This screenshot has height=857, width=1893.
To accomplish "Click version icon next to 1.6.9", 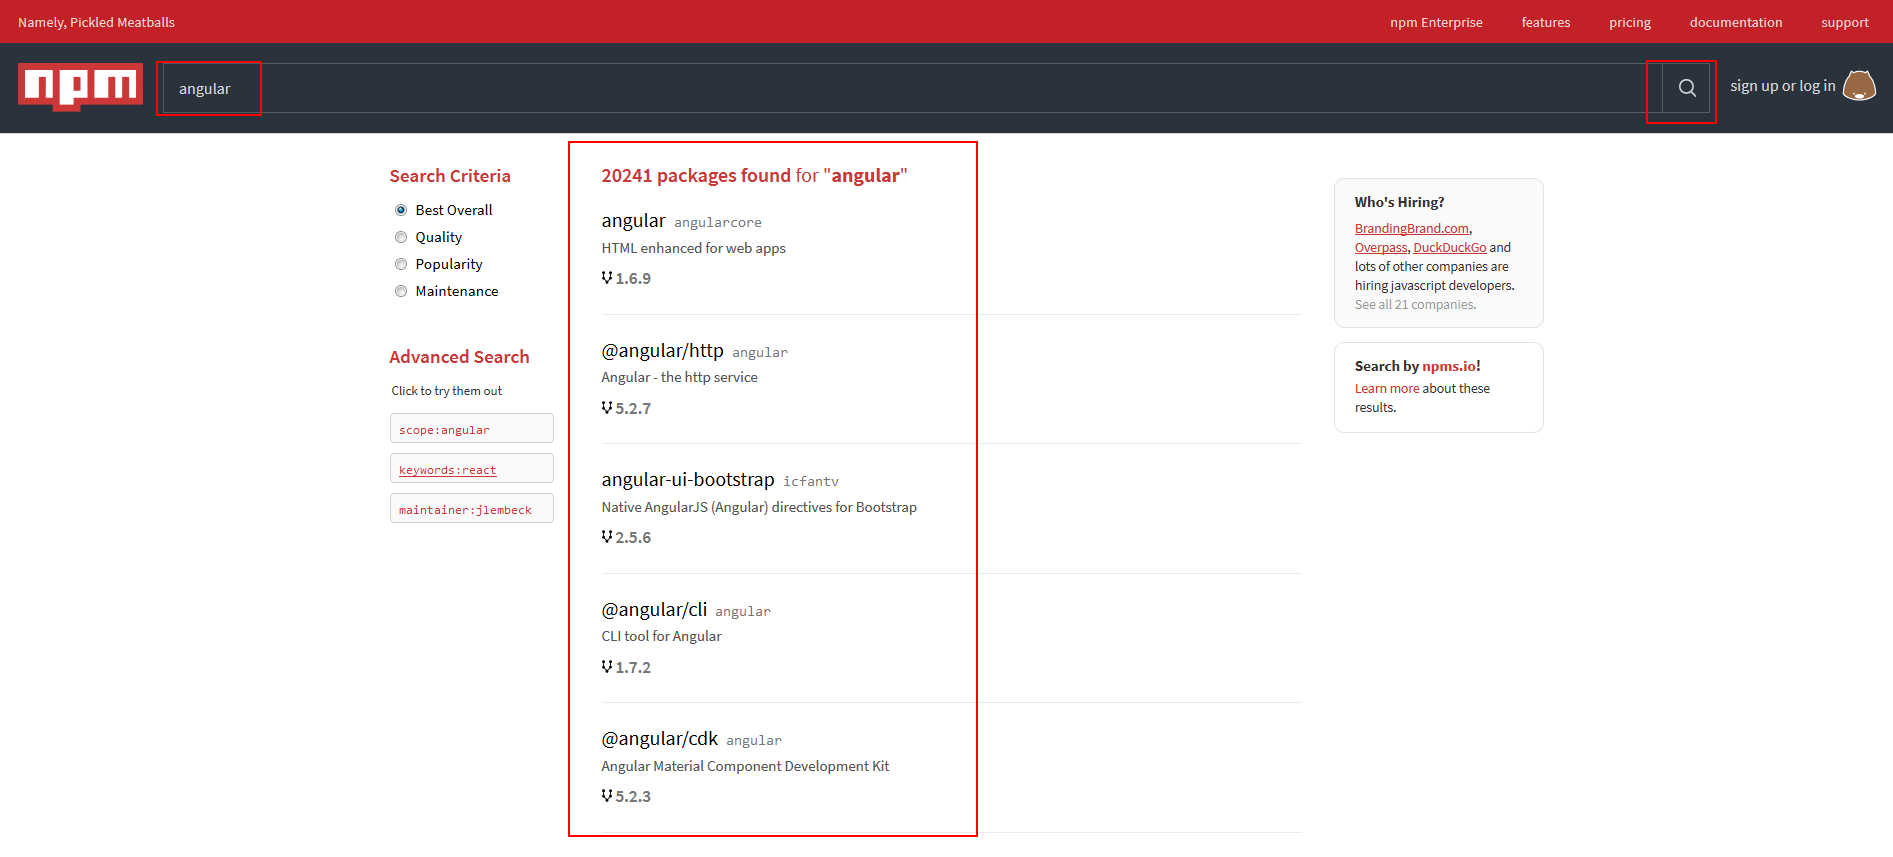I will click(607, 278).
